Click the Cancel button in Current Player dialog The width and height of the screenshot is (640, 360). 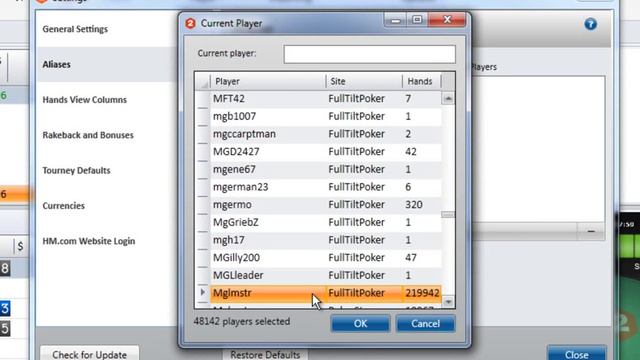425,324
